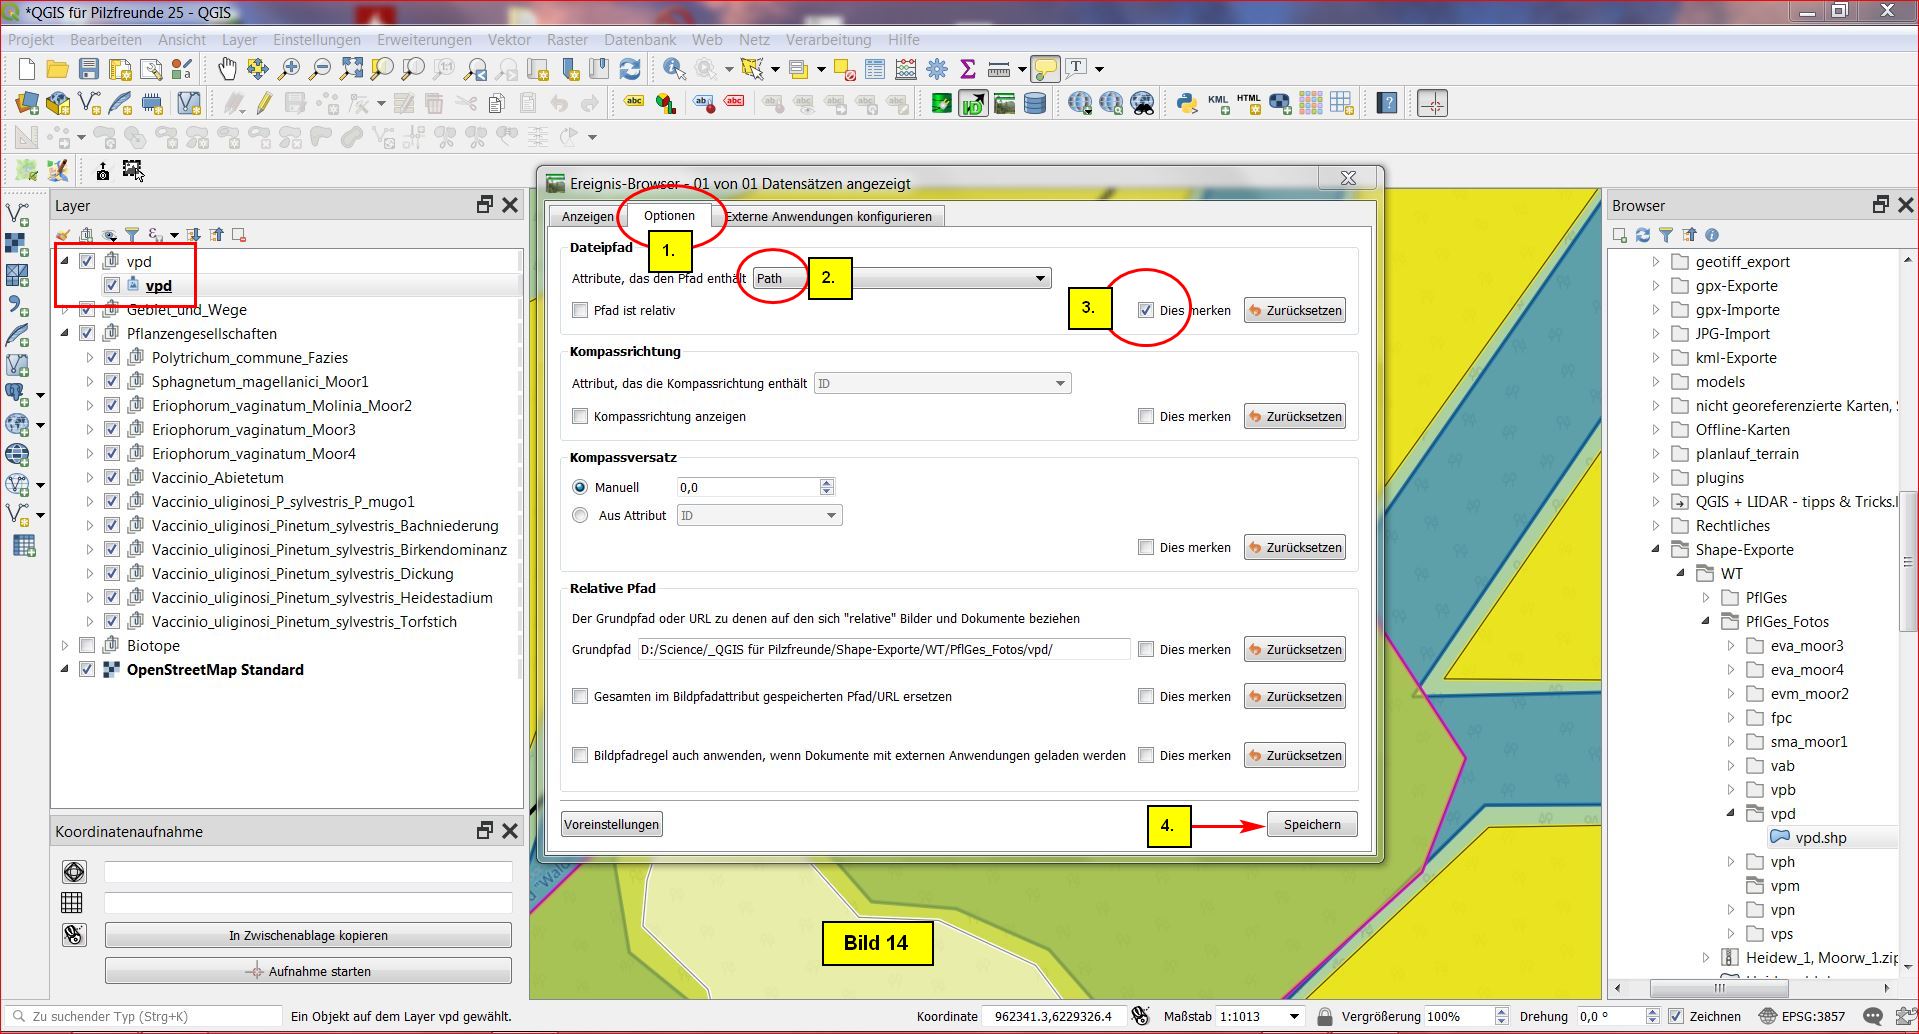Toggle the 'Pfad ist relativ' checkbox

coord(580,310)
